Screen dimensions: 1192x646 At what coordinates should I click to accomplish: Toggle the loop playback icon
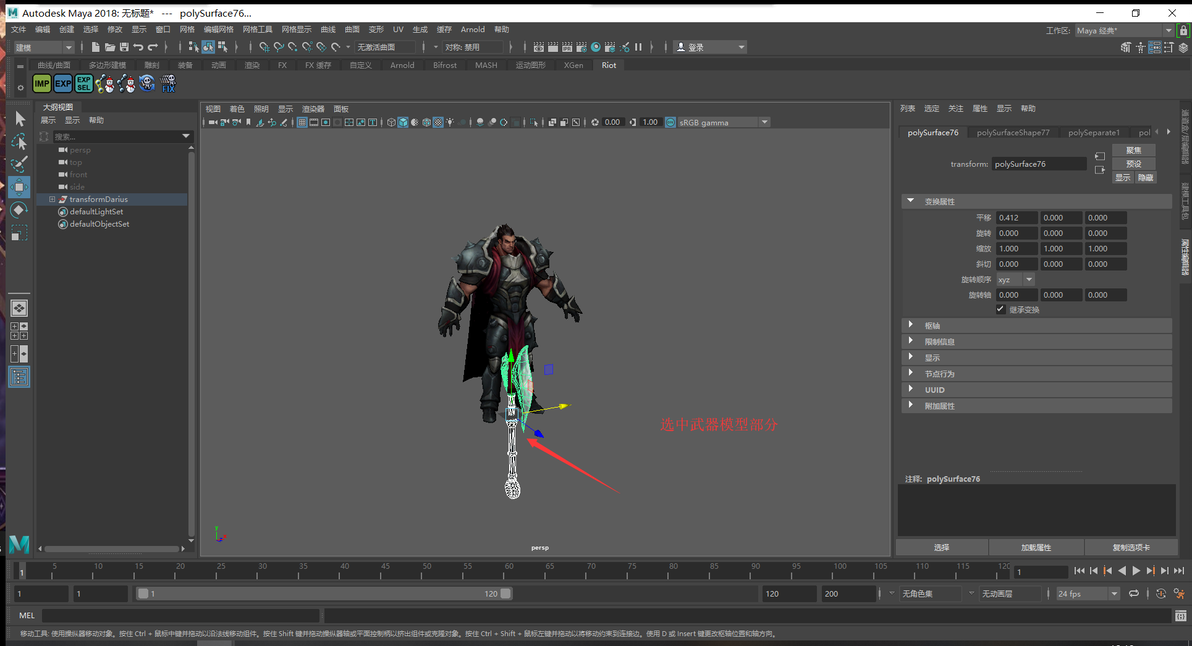pos(1134,594)
